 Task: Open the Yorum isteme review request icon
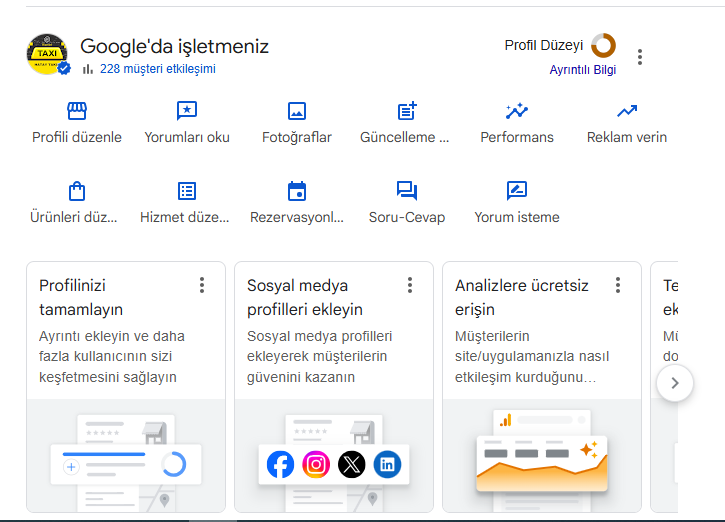517,191
